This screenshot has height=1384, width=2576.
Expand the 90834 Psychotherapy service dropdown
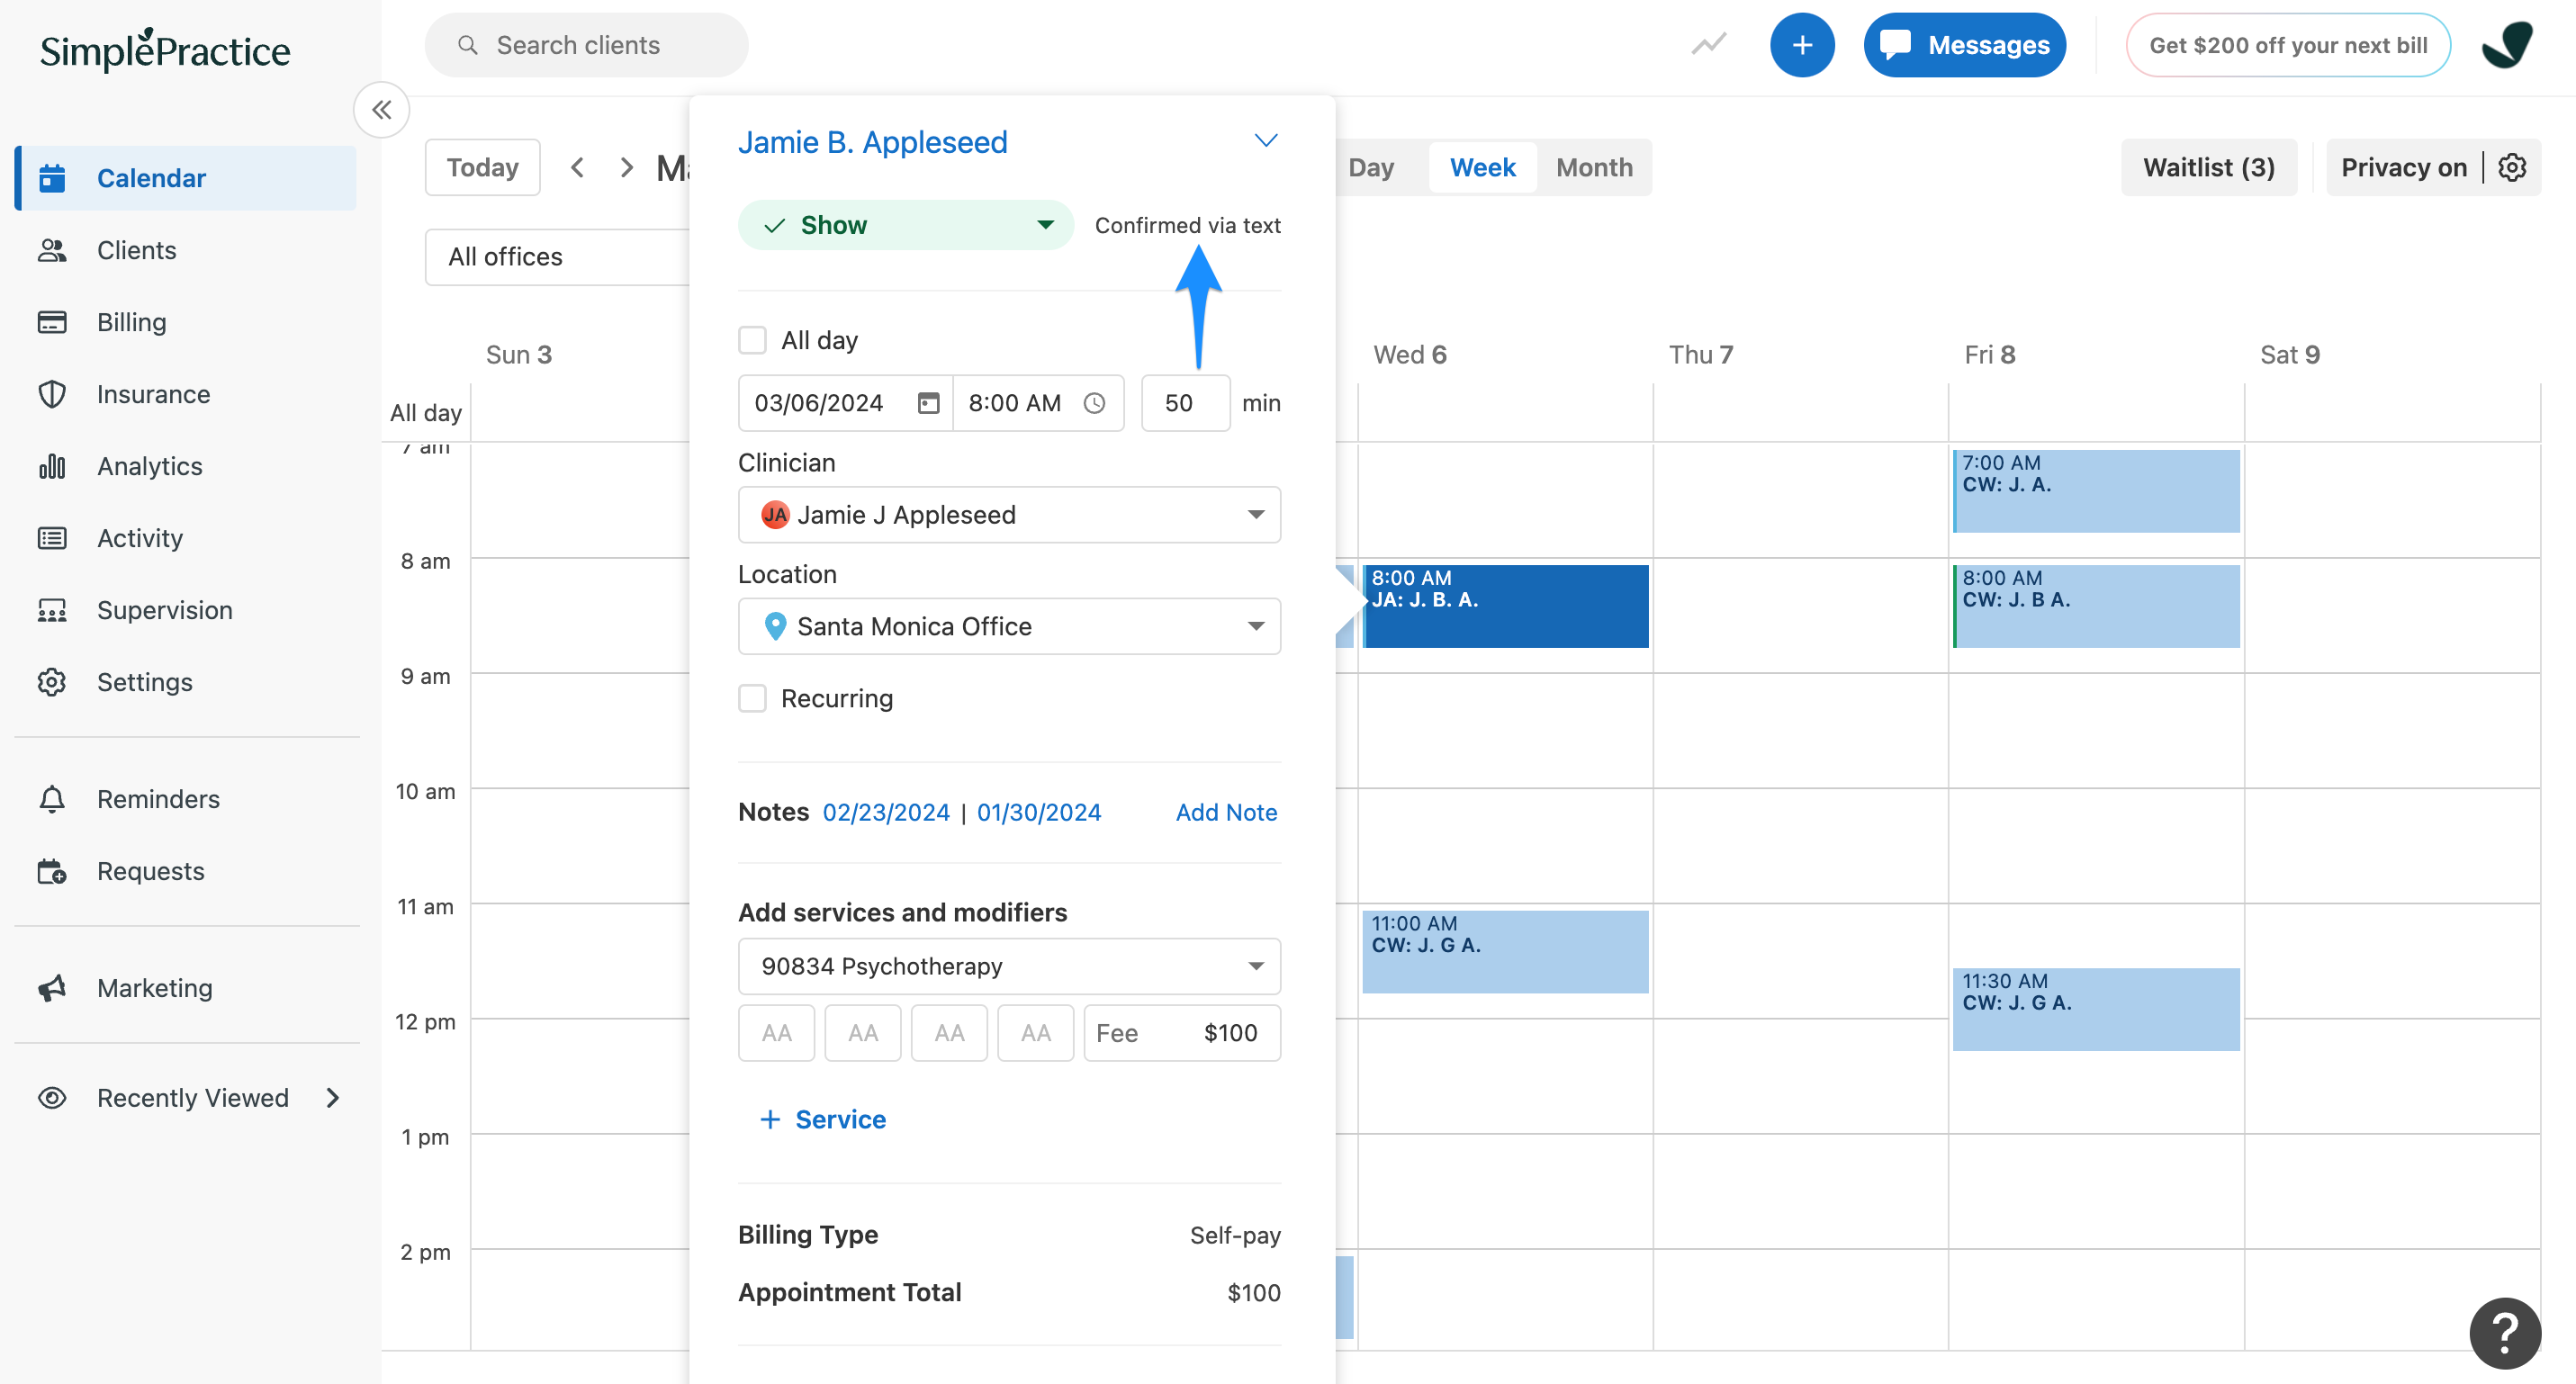point(1253,965)
